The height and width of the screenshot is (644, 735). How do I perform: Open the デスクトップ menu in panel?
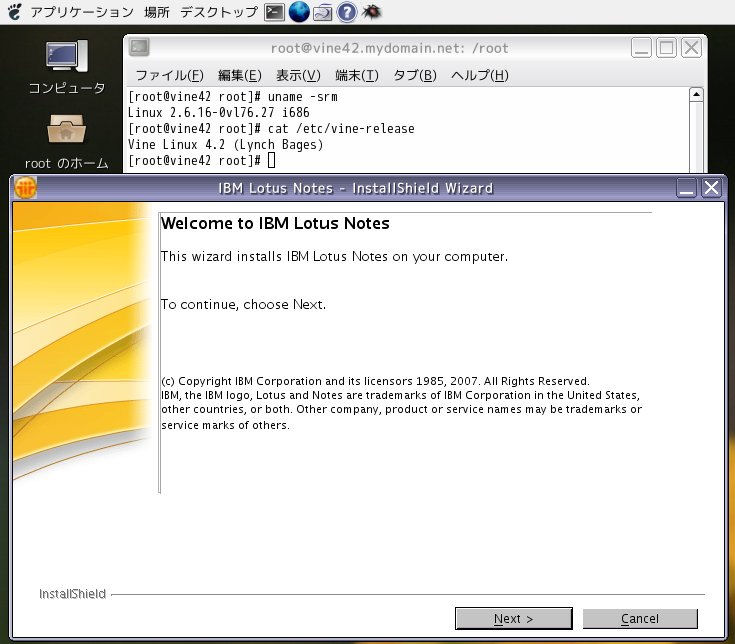219,12
